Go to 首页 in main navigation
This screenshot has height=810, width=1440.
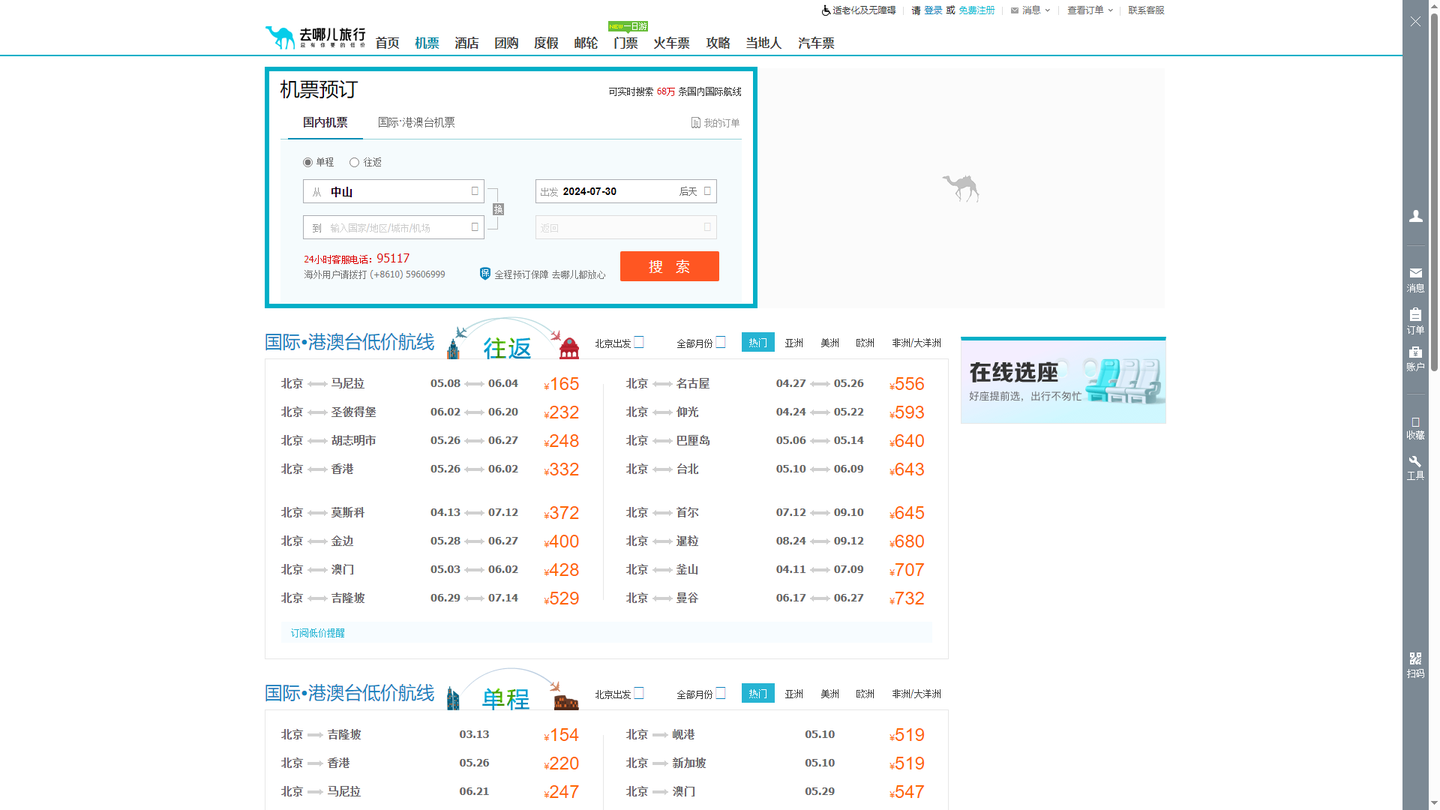[x=387, y=43]
